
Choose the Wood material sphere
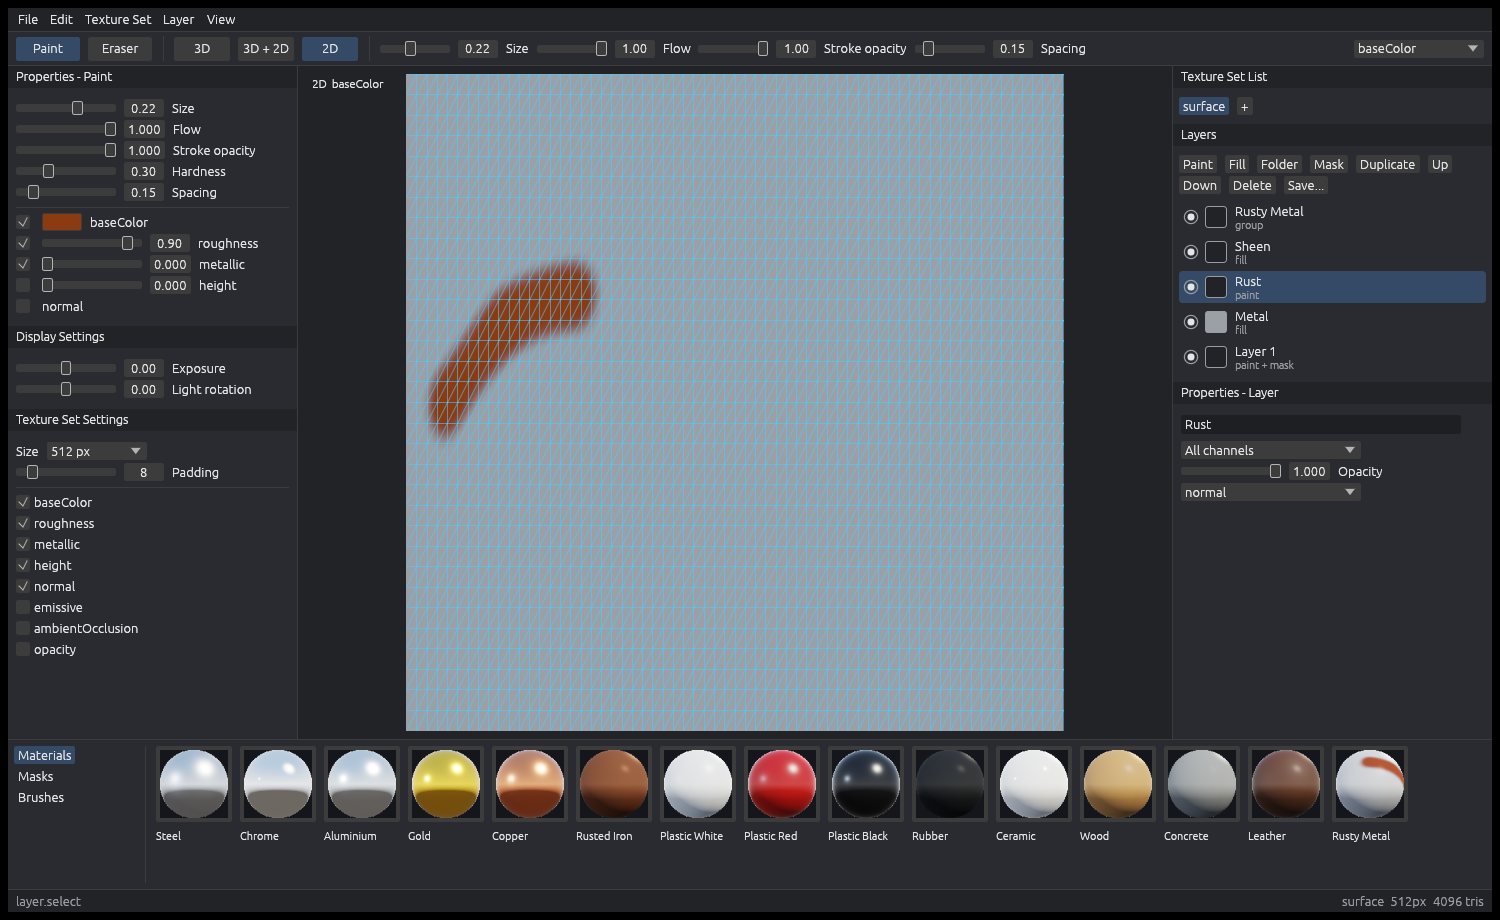click(1118, 784)
